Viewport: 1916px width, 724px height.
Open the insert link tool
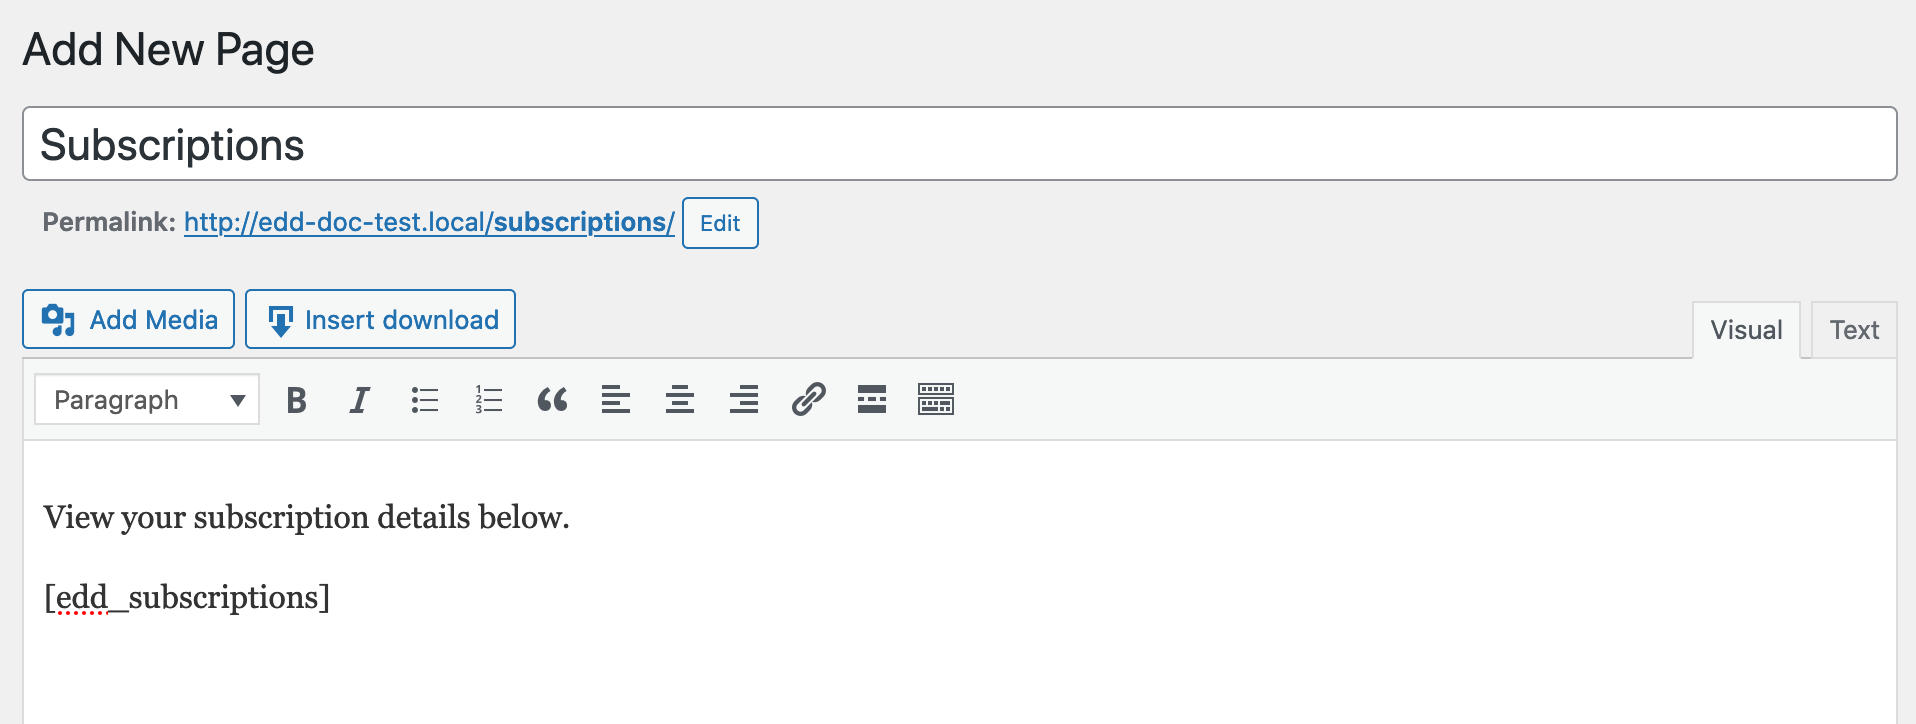click(x=808, y=400)
